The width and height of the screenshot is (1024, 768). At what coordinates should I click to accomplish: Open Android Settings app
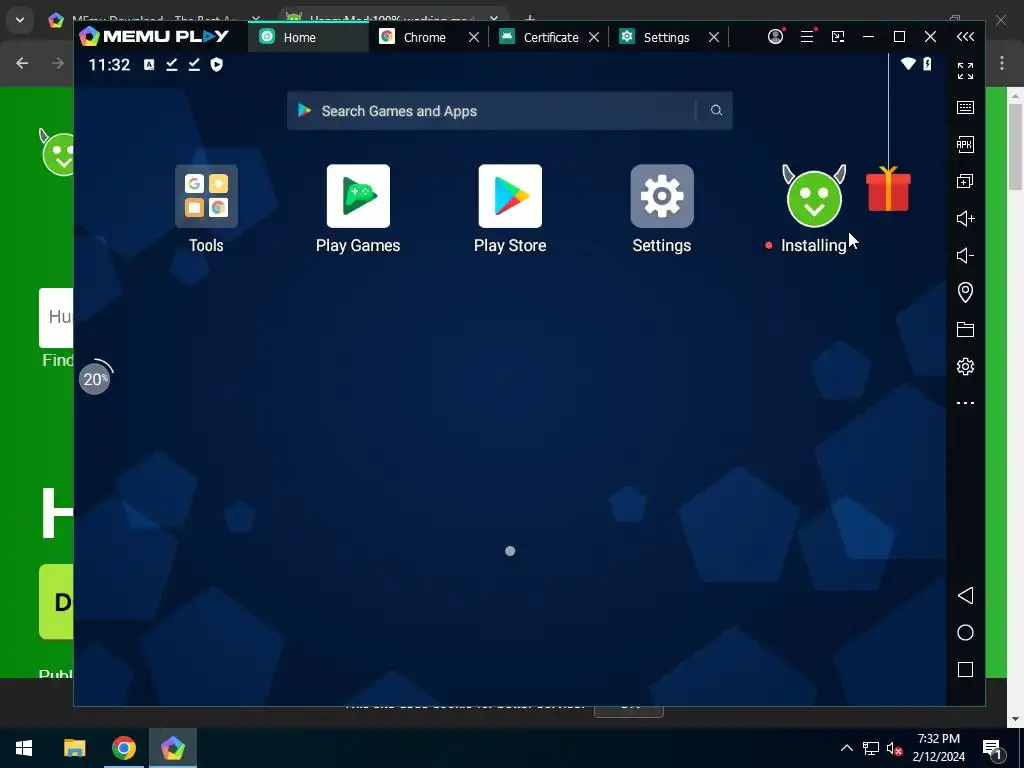pyautogui.click(x=662, y=196)
